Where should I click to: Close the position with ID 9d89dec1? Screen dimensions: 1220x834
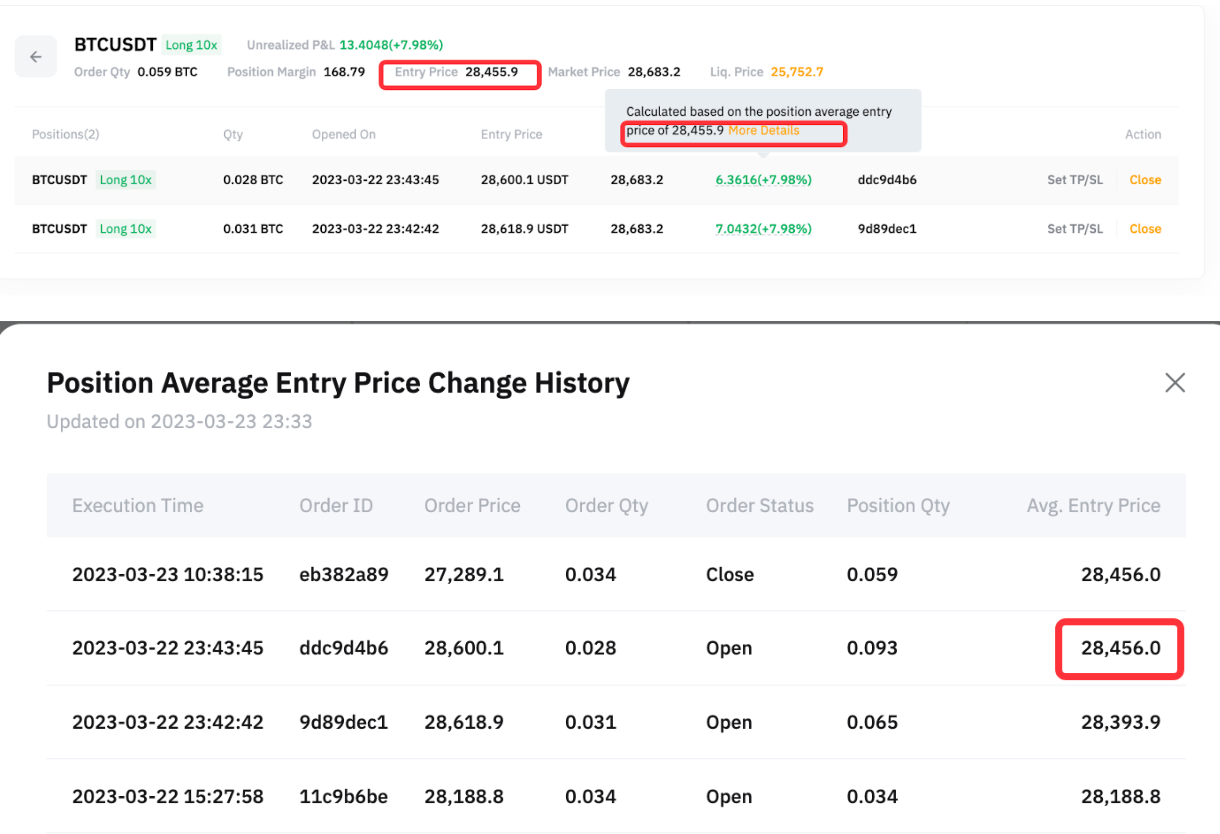(1145, 229)
